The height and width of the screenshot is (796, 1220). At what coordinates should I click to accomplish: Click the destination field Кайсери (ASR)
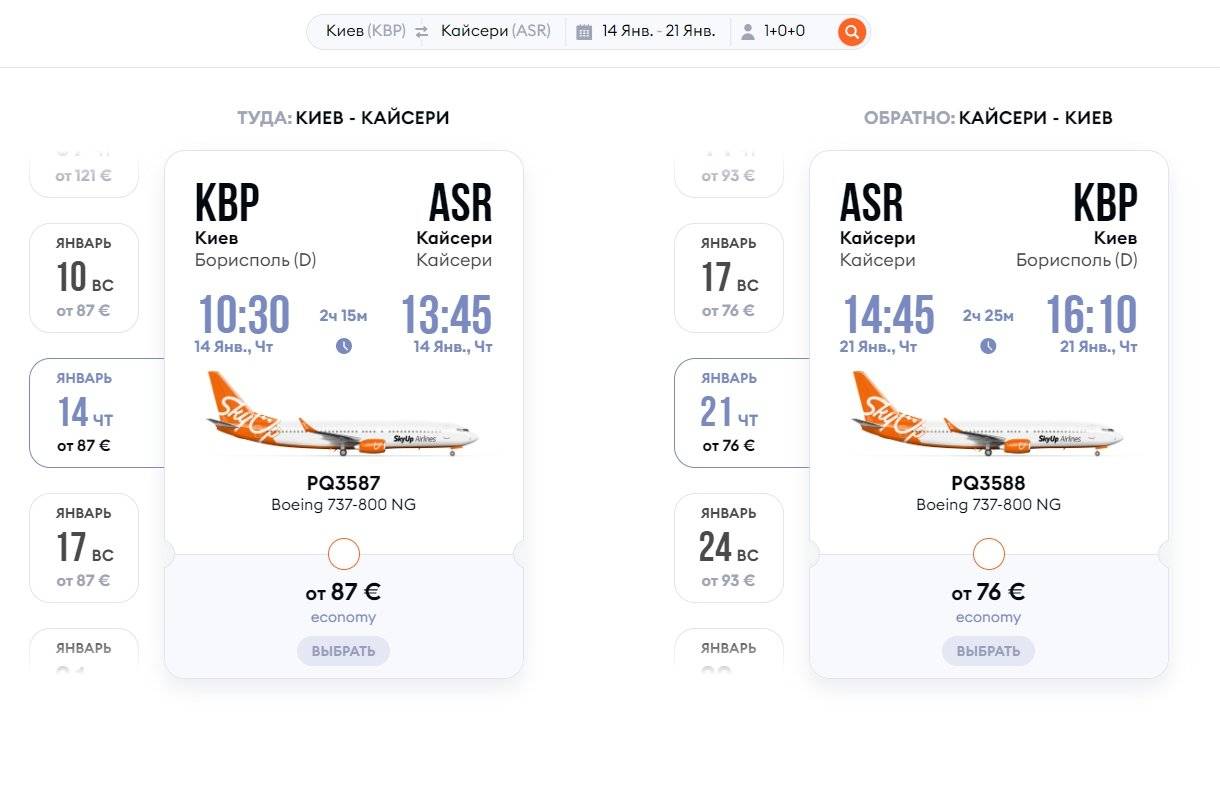click(495, 31)
